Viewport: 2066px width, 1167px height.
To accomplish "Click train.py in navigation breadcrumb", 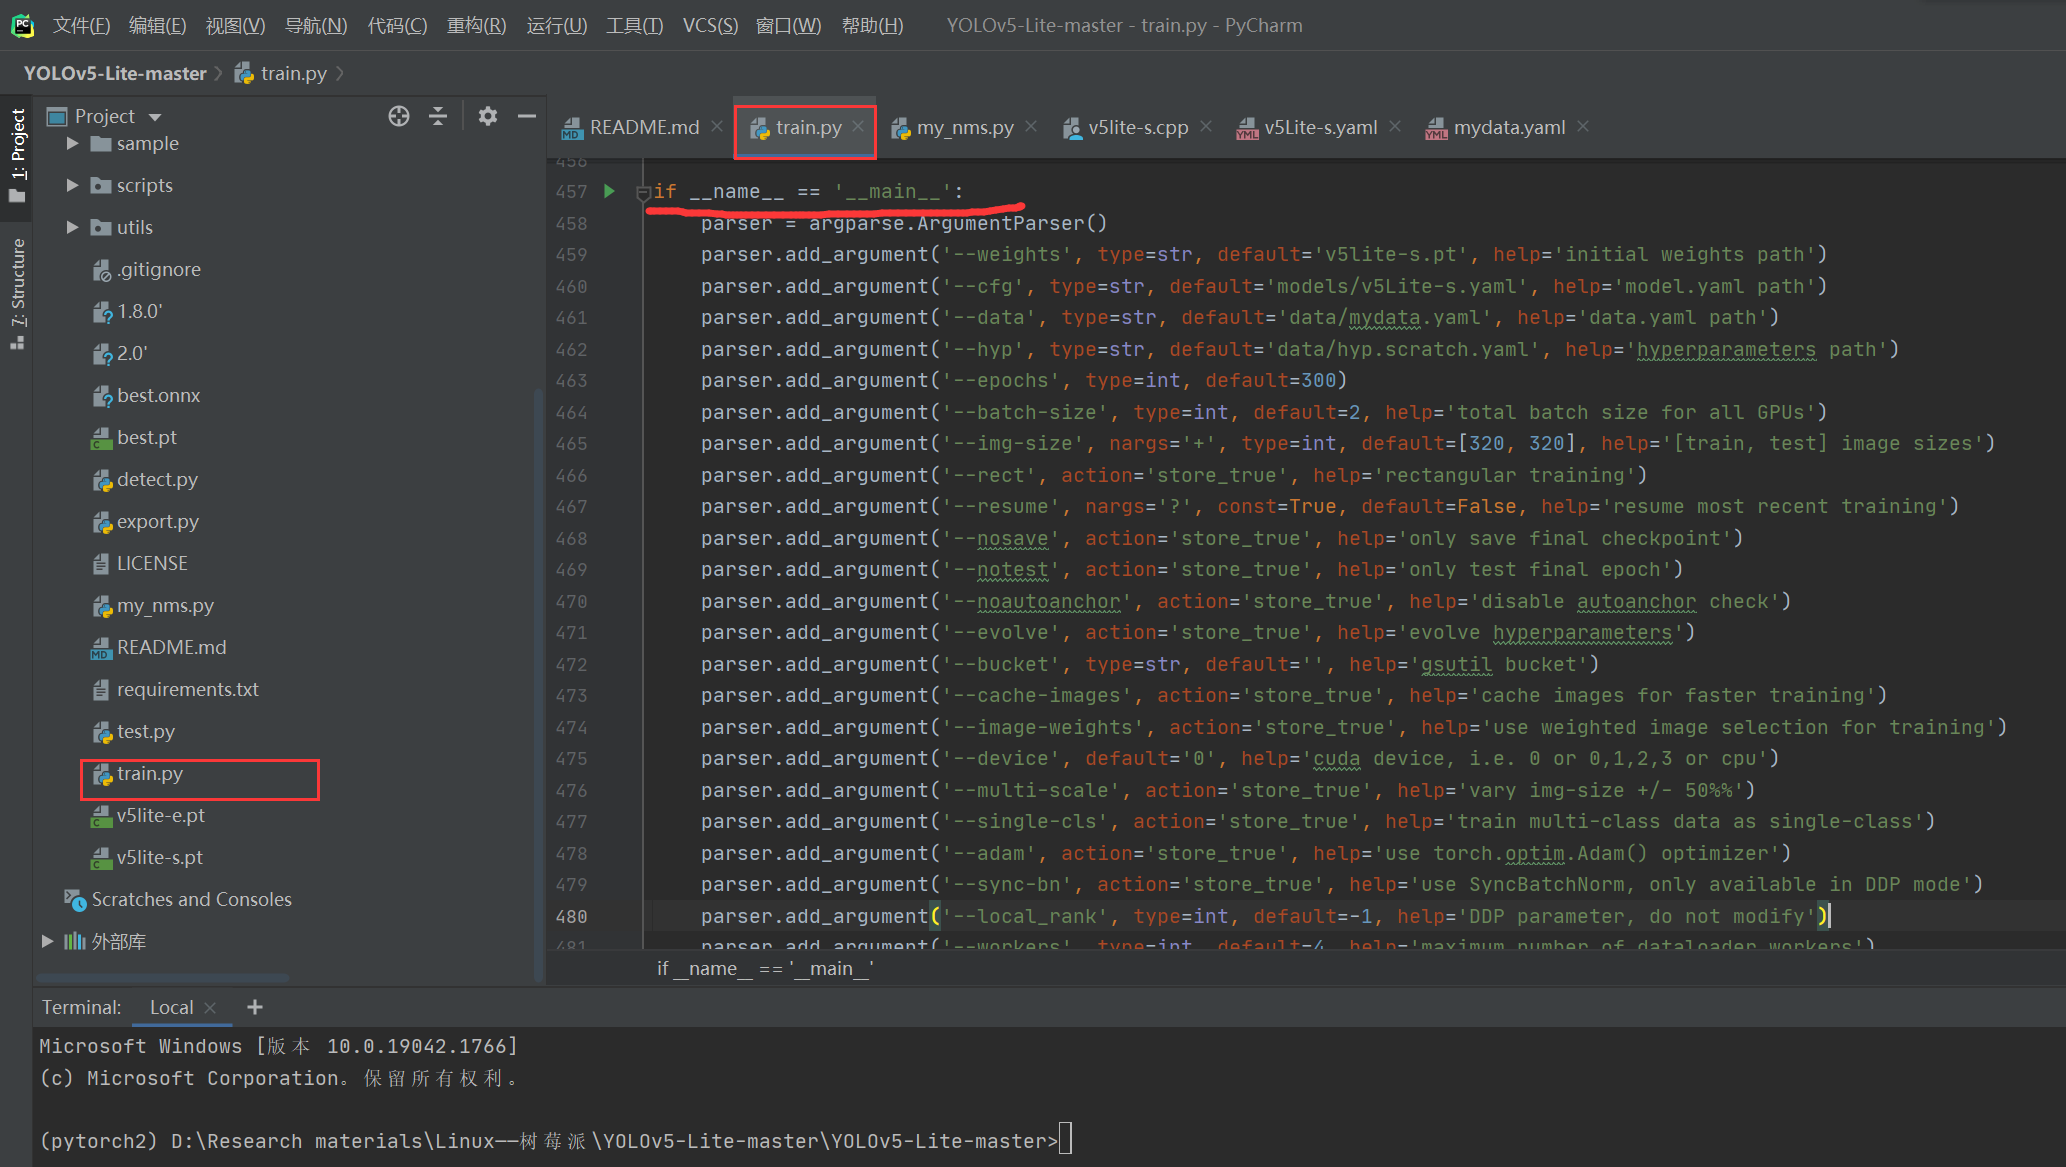I will point(281,73).
